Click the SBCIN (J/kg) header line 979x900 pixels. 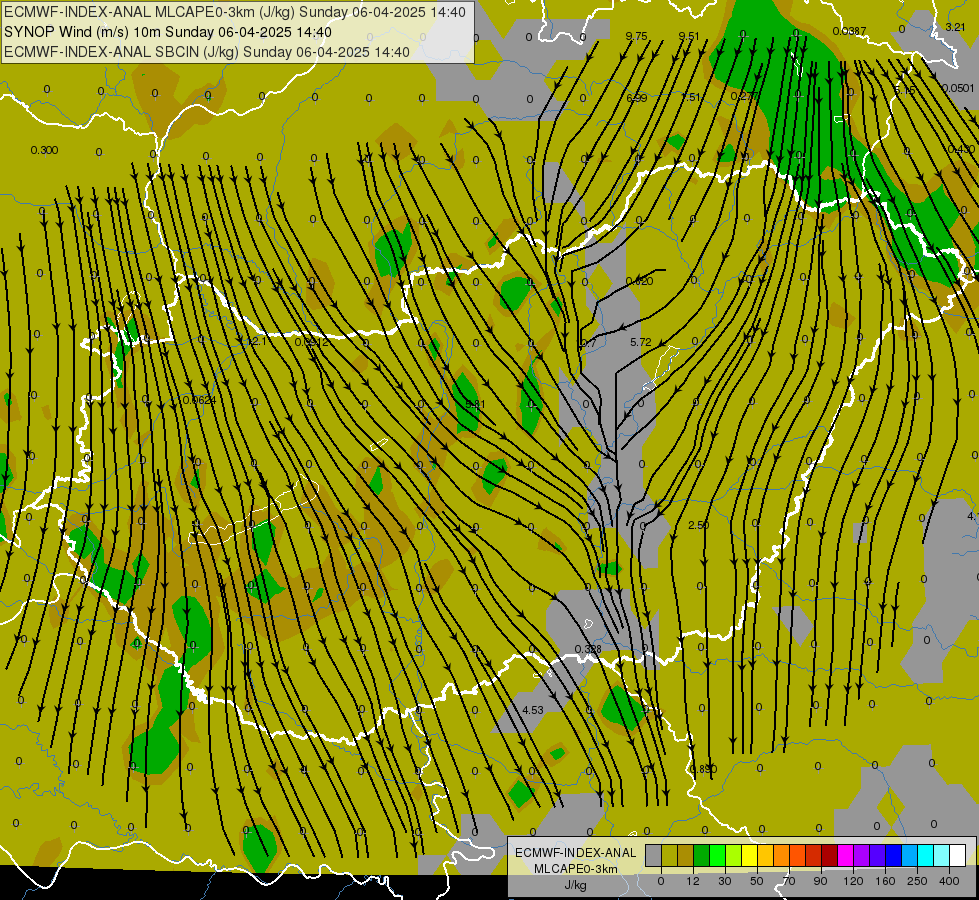[x=207, y=52]
